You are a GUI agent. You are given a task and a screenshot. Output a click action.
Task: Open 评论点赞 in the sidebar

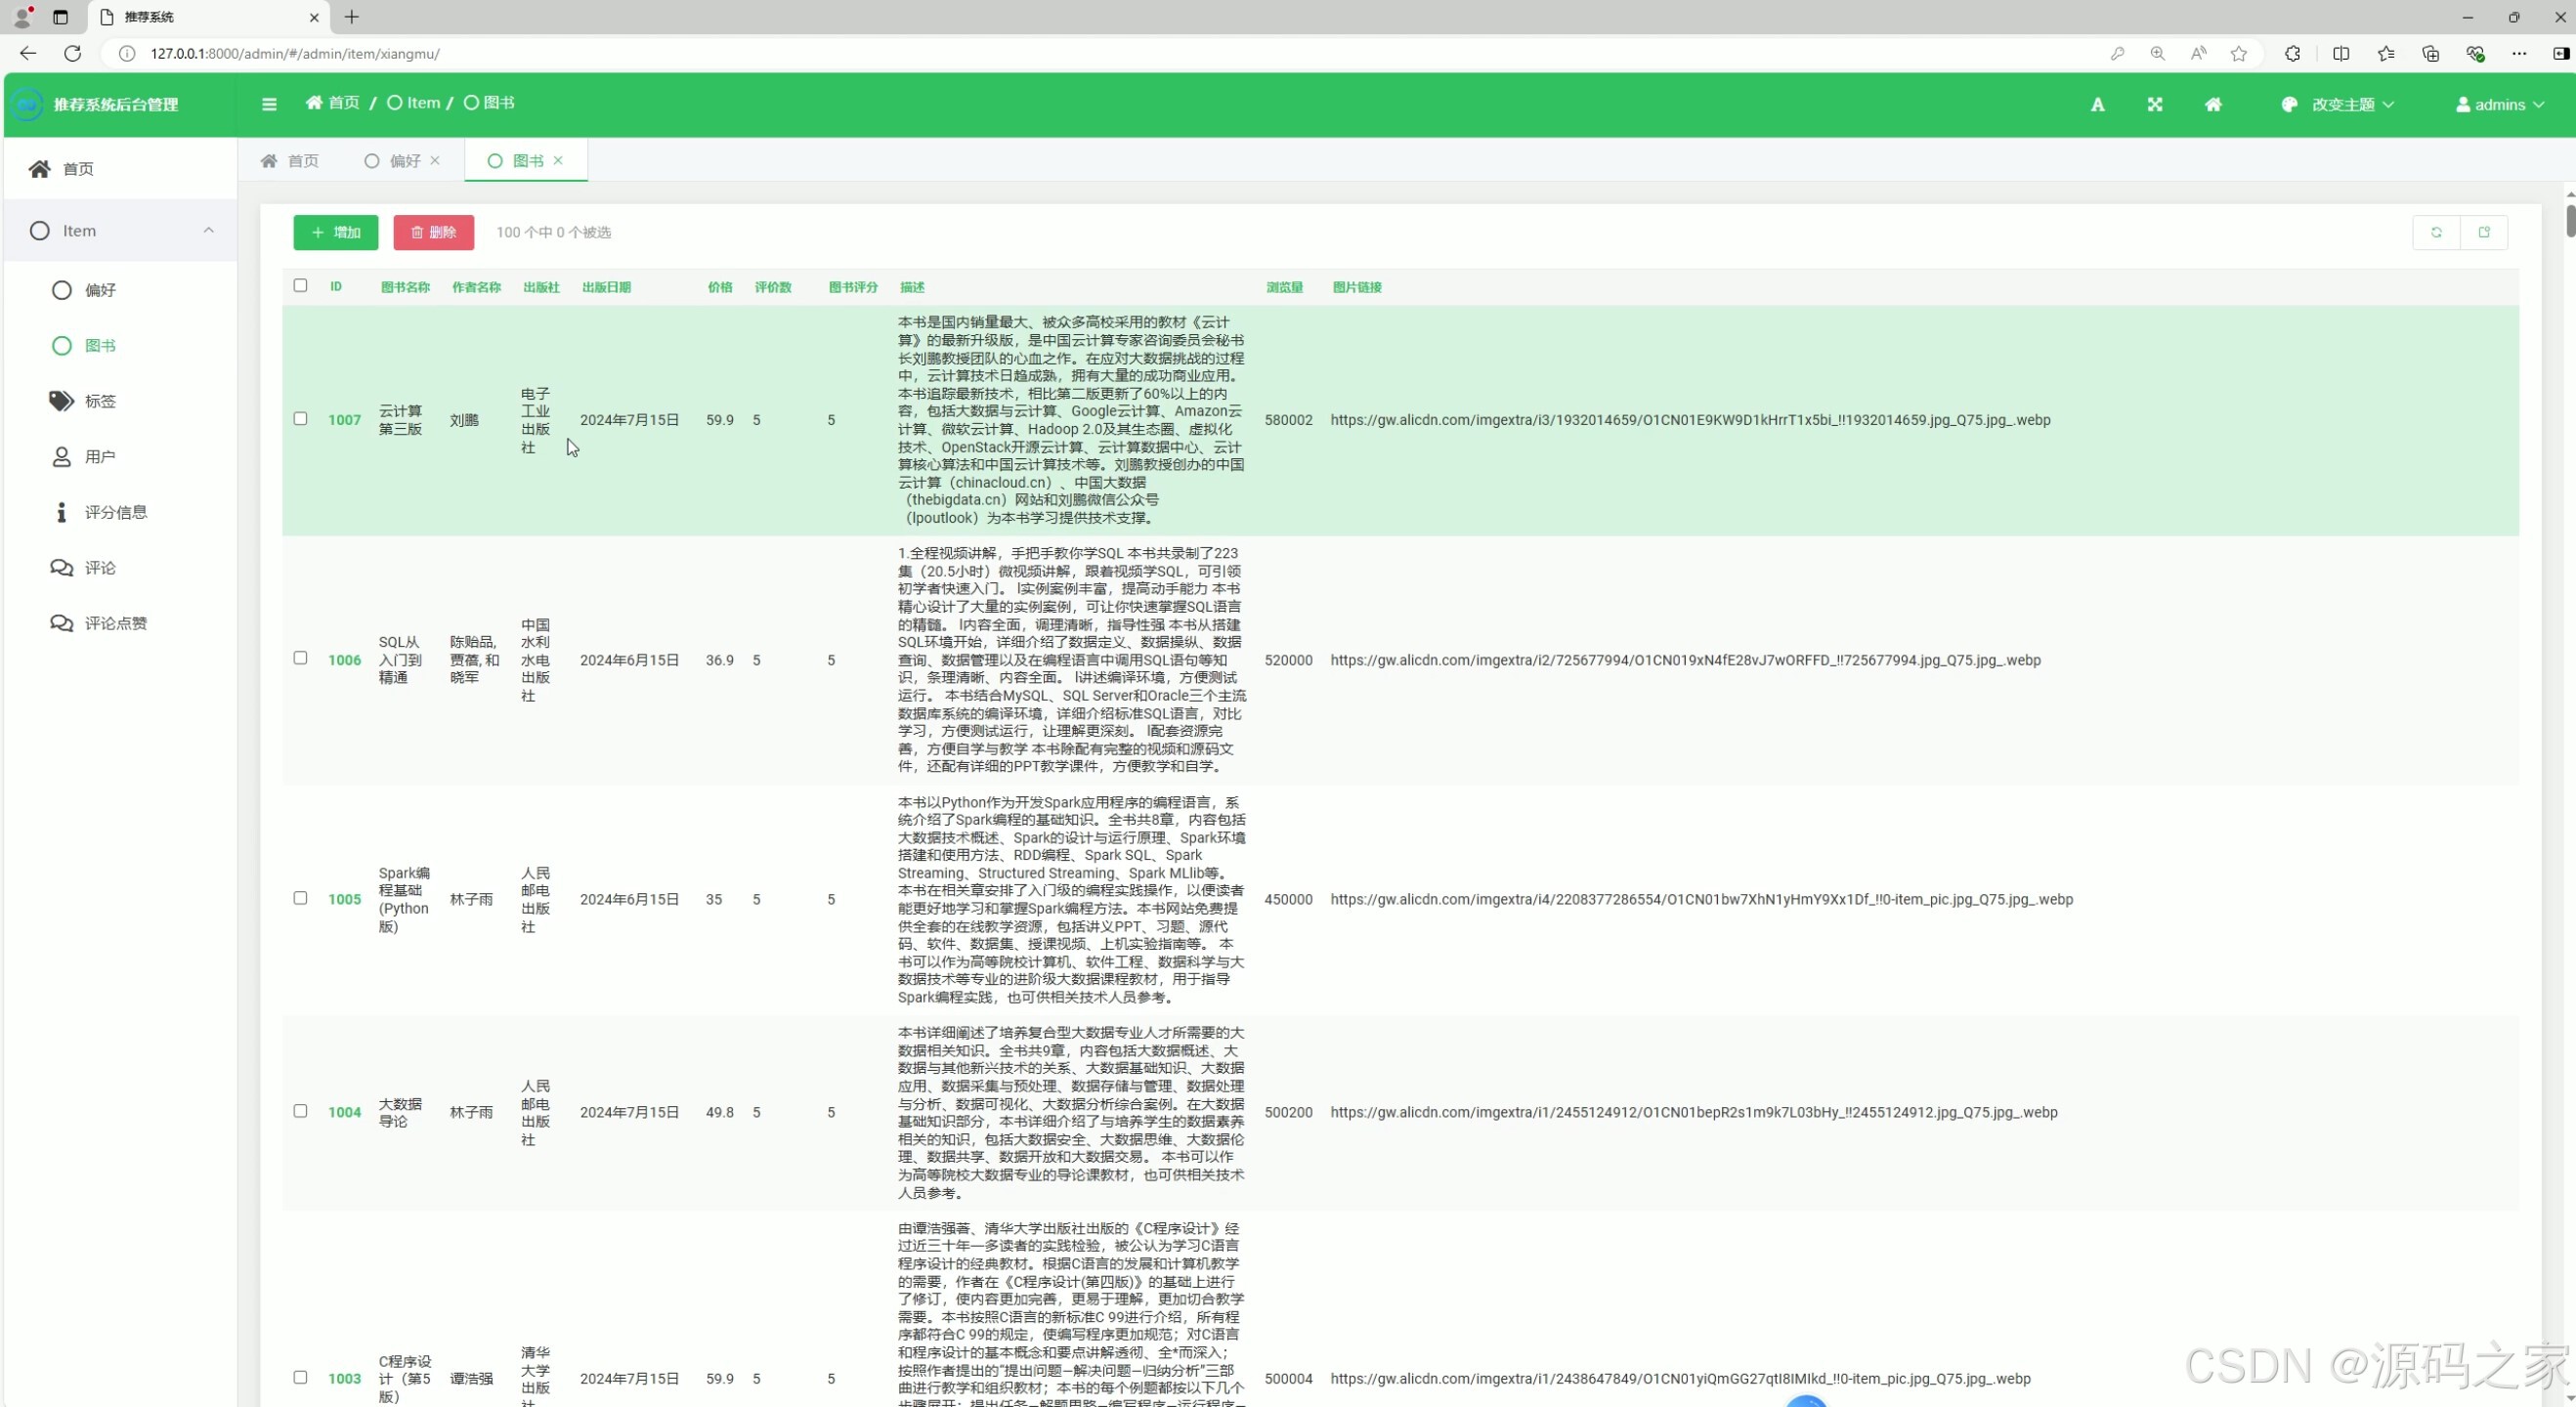(x=115, y=623)
